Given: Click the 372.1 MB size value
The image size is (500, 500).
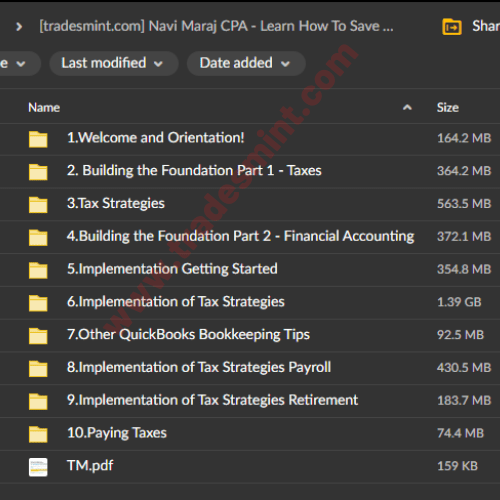Looking at the screenshot, I should pyautogui.click(x=464, y=236).
